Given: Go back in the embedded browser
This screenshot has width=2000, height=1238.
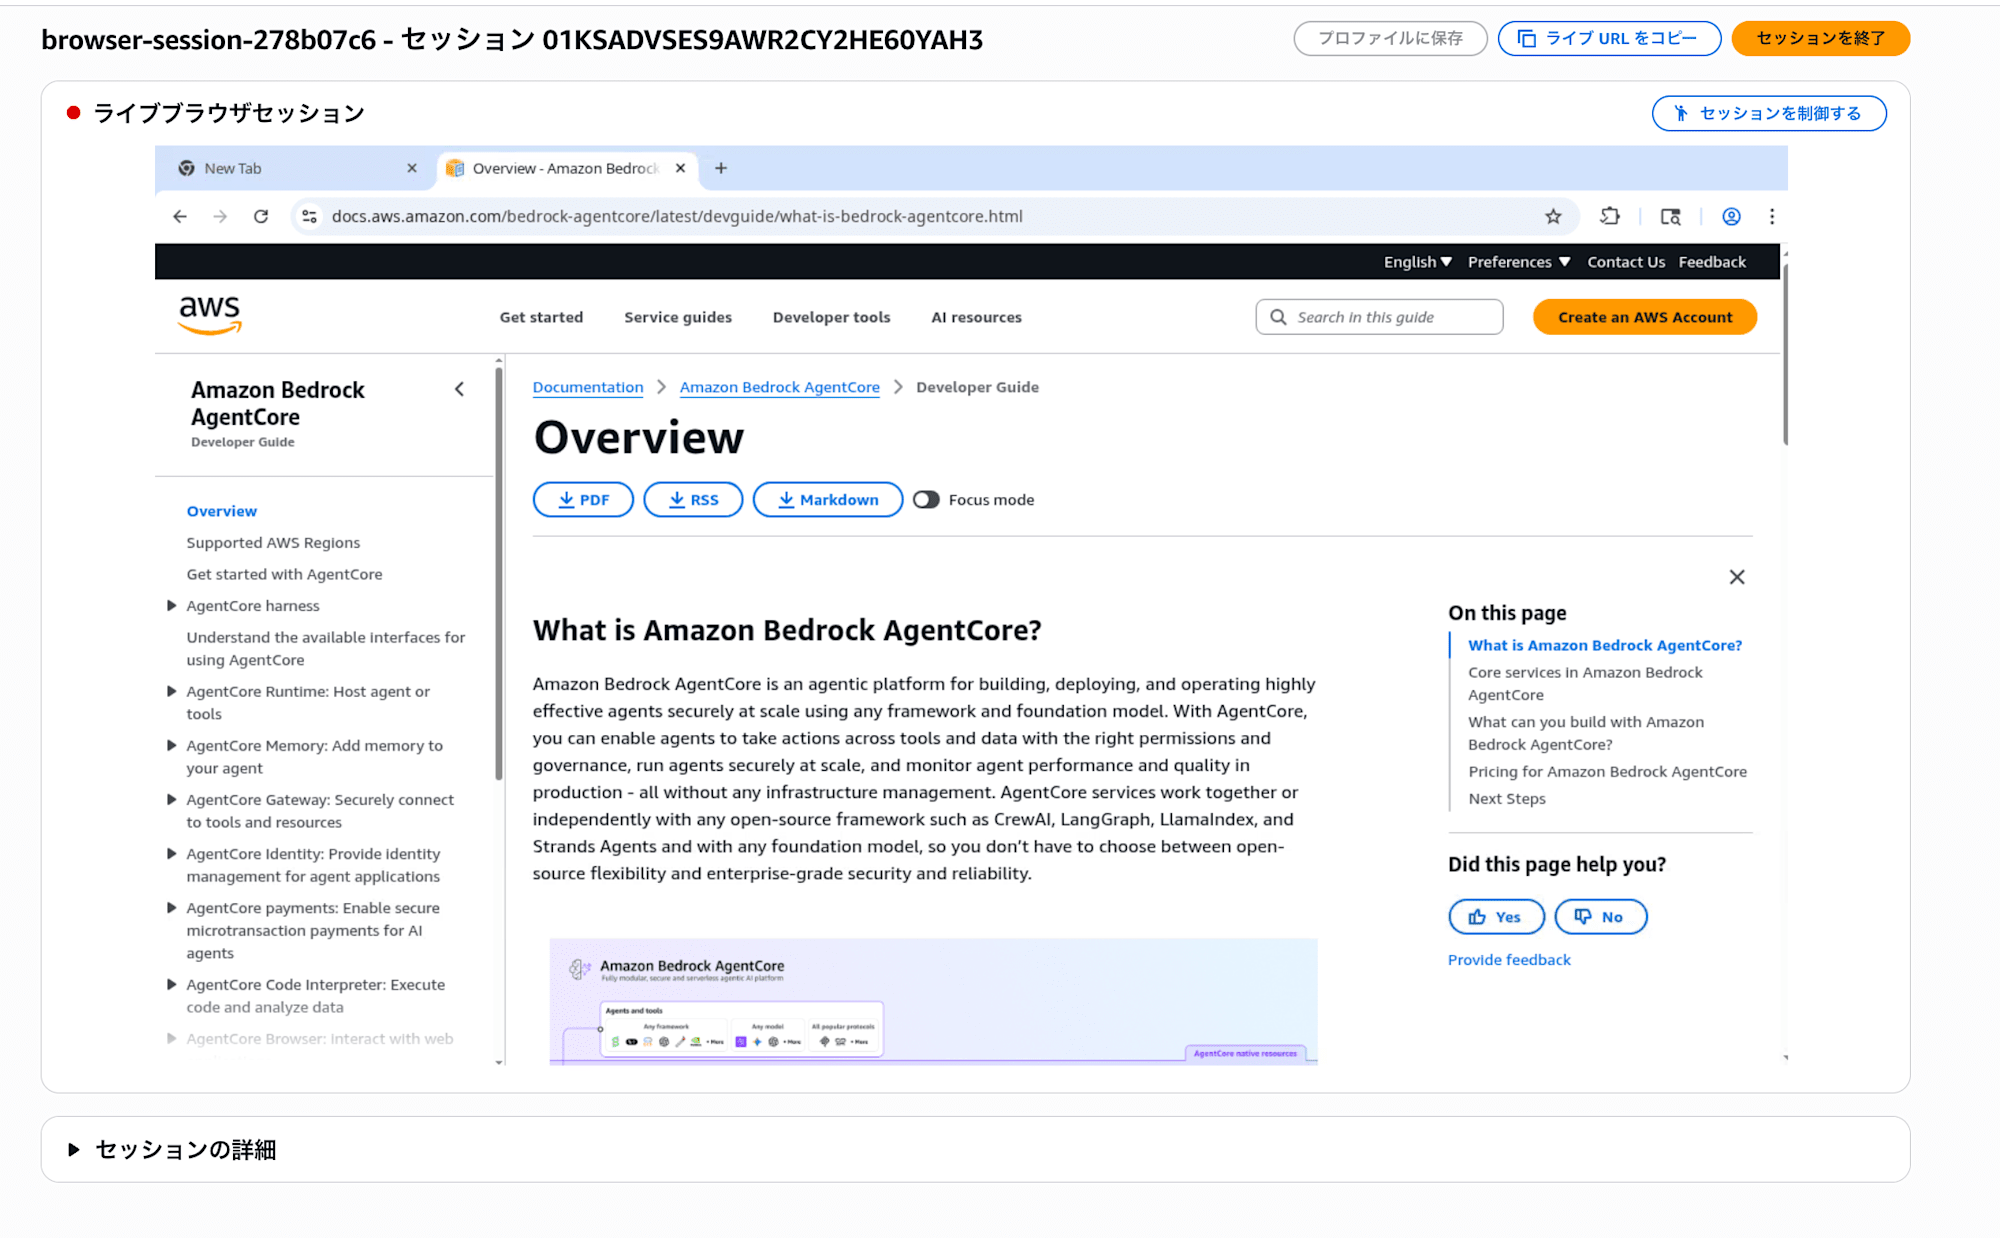Looking at the screenshot, I should tap(180, 216).
